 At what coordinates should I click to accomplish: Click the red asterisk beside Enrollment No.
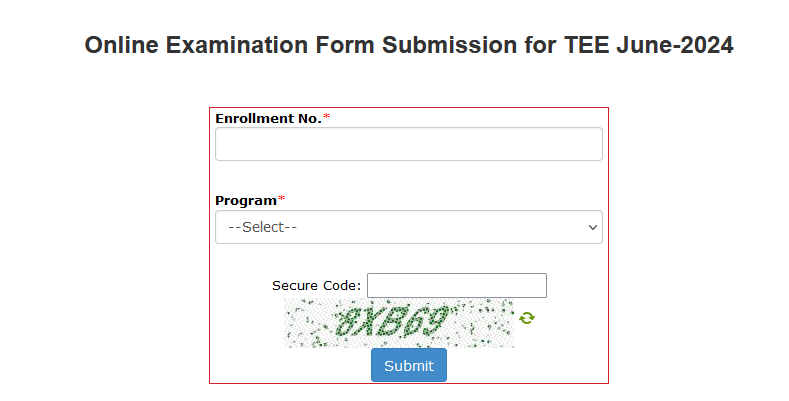(327, 118)
